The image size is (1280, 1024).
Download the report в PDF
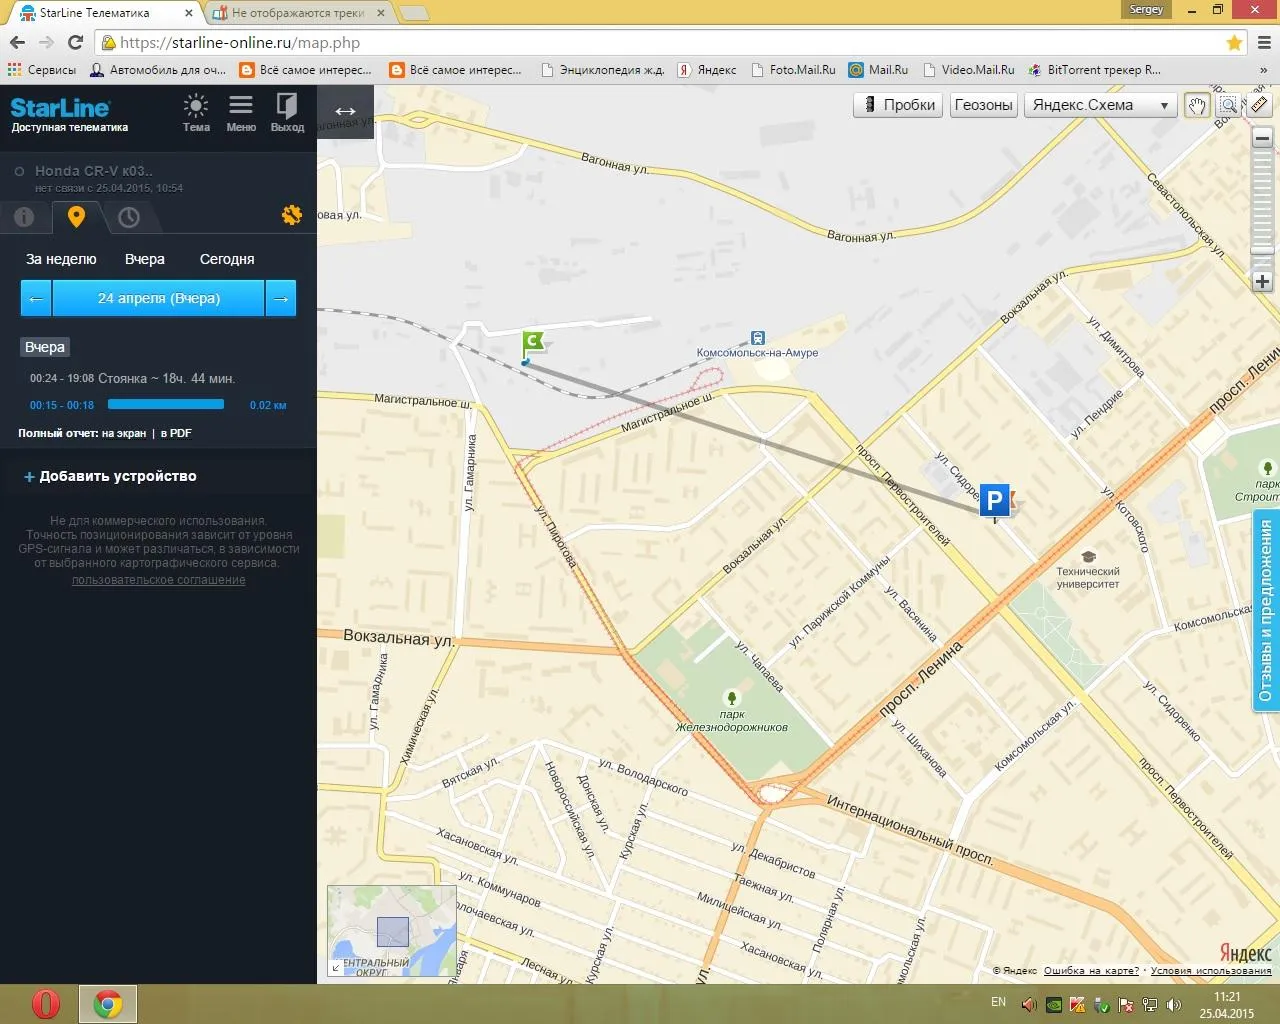175,433
